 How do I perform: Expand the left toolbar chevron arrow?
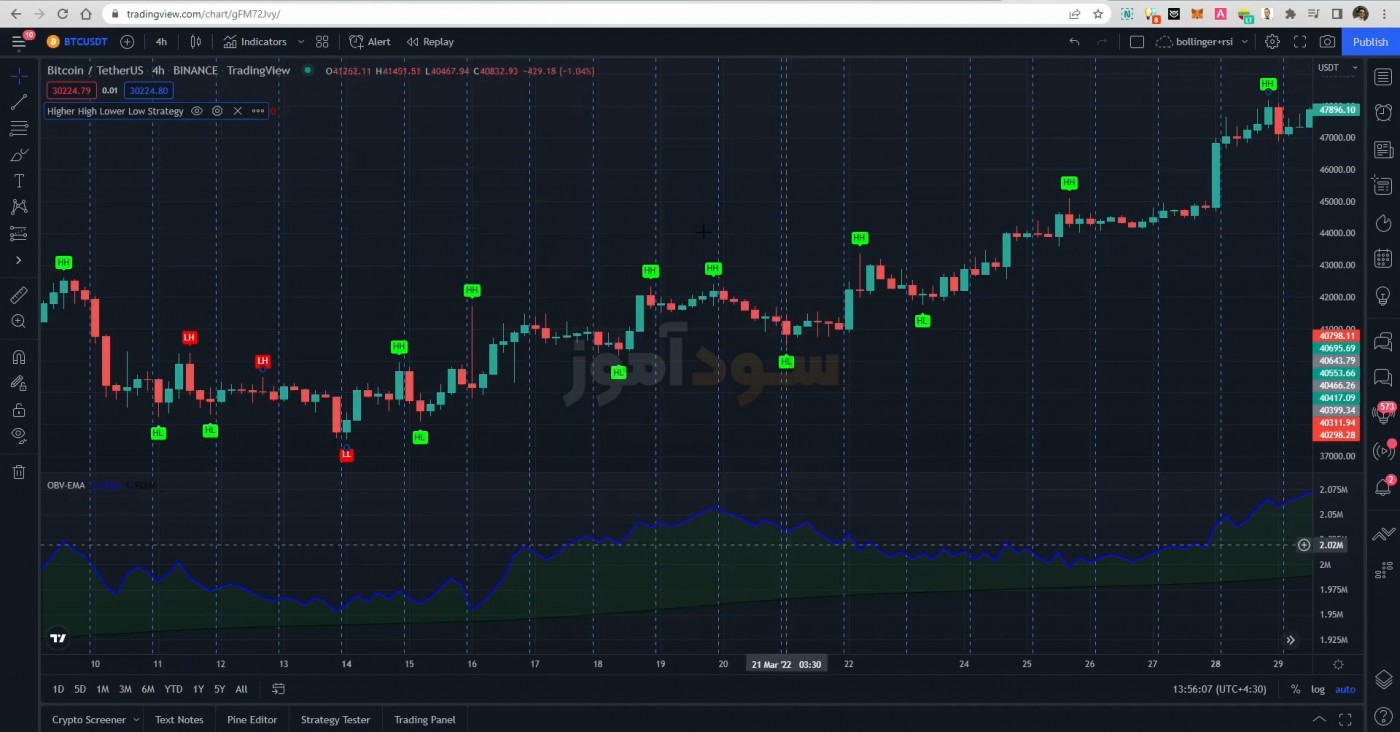coord(19,260)
